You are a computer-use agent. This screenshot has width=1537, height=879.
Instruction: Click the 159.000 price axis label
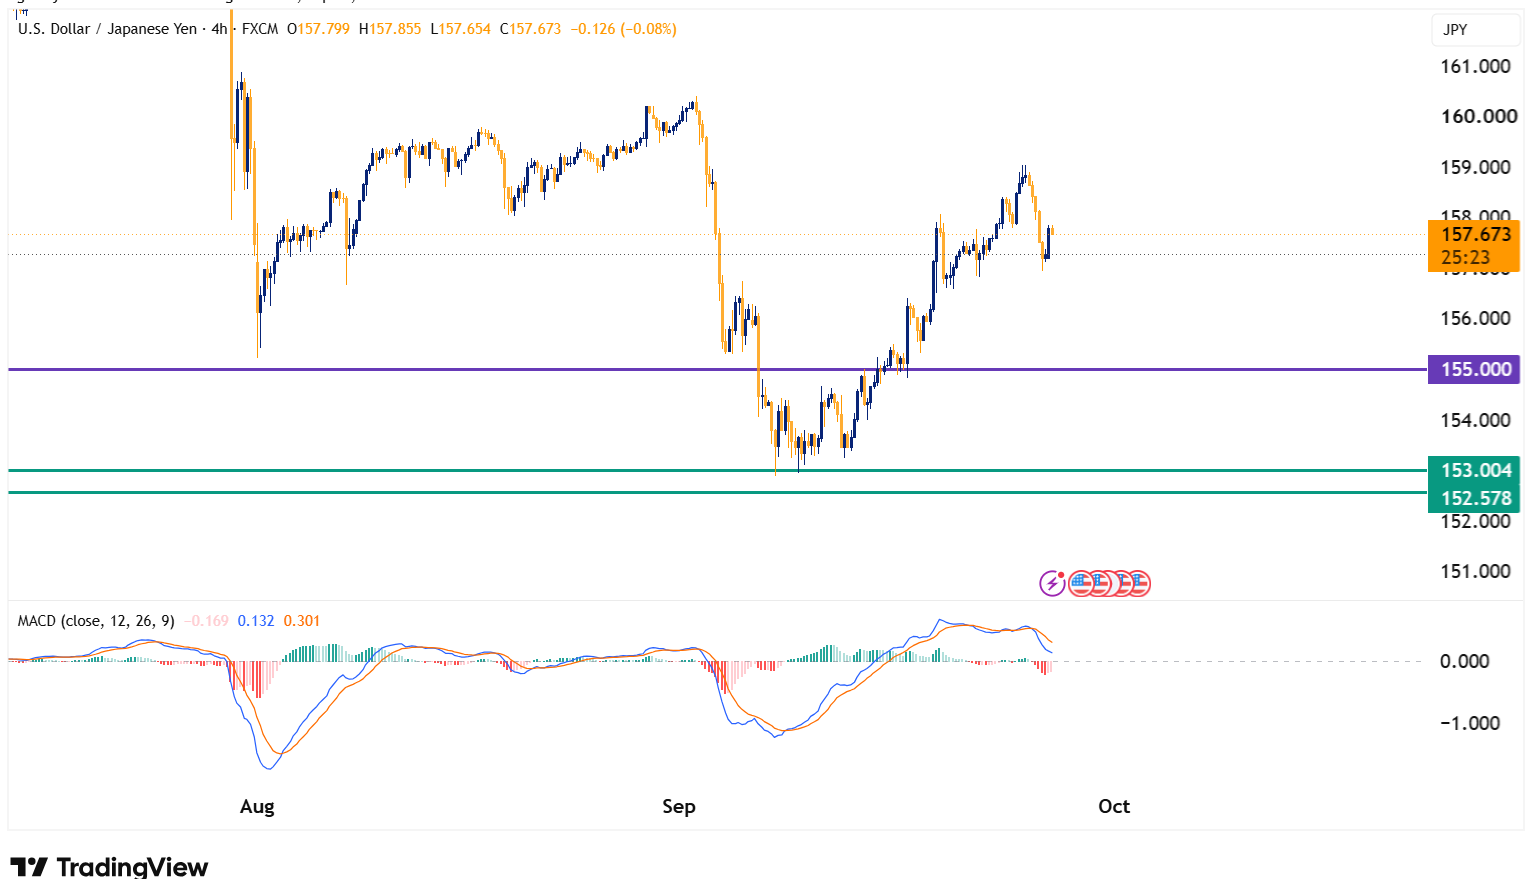(x=1475, y=167)
